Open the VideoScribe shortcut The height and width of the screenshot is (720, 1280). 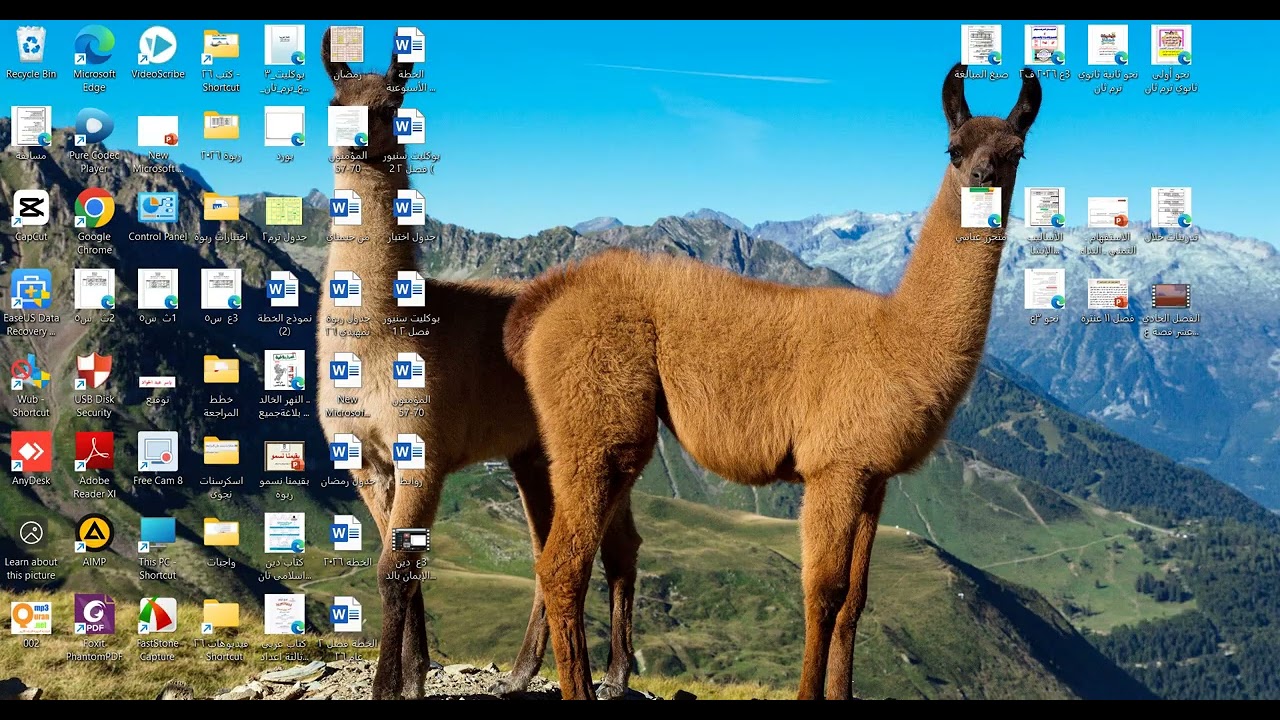(x=157, y=46)
